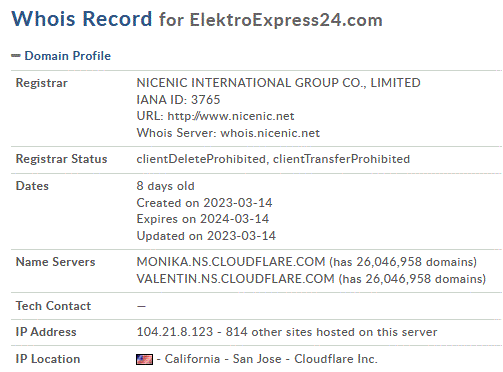Screen dimensions: 503x372
Task: Click the 104.21.8.123 IP address
Action: (175, 332)
